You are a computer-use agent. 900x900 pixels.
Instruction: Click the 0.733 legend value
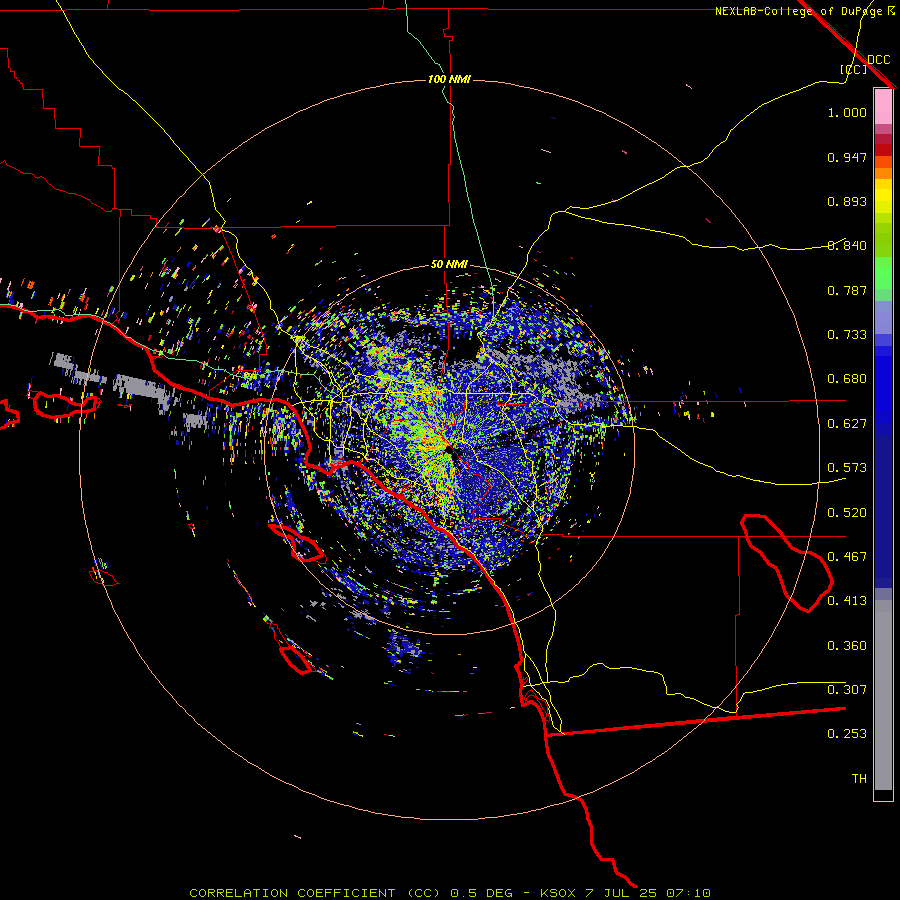(847, 335)
